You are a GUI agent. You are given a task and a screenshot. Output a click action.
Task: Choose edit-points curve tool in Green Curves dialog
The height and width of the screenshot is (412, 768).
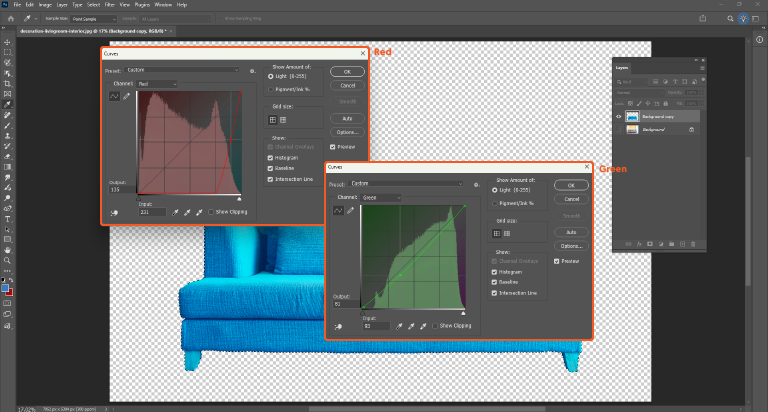(338, 211)
